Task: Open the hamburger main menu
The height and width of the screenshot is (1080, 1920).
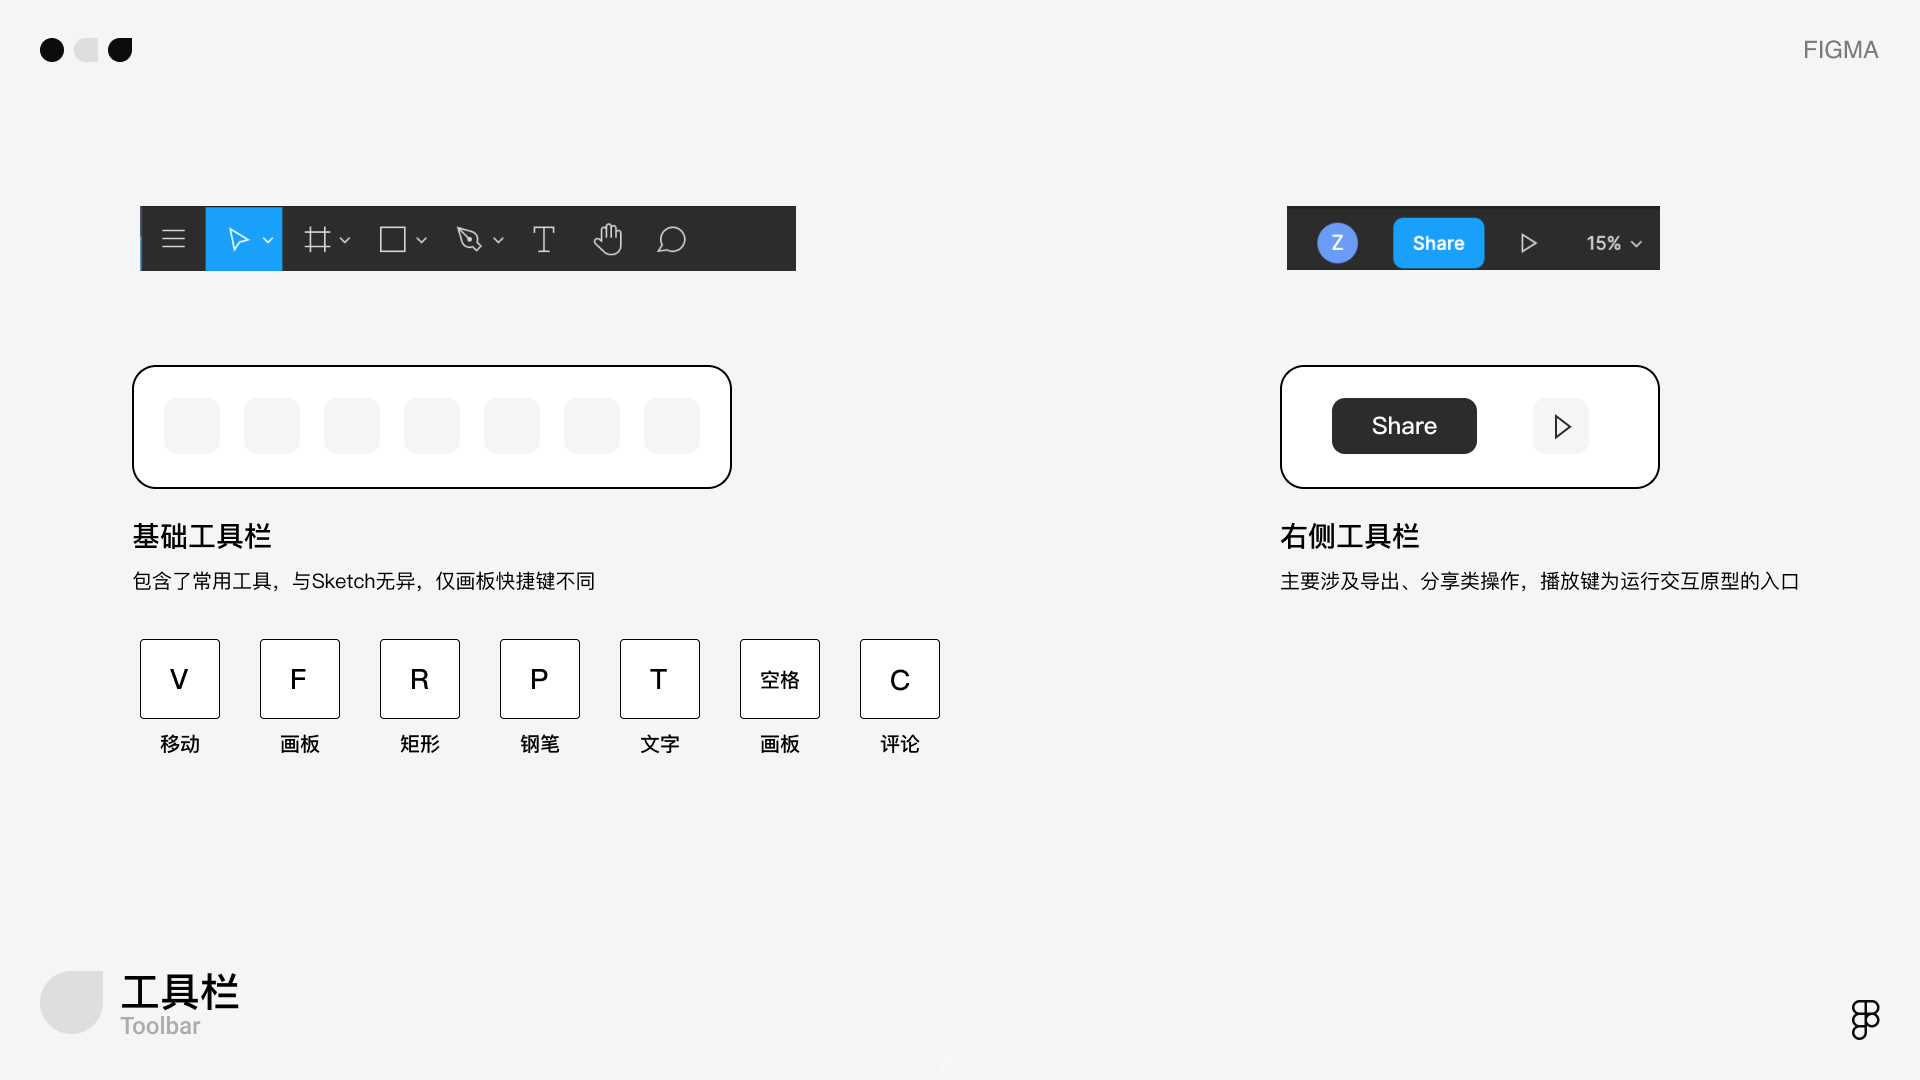Action: point(173,239)
